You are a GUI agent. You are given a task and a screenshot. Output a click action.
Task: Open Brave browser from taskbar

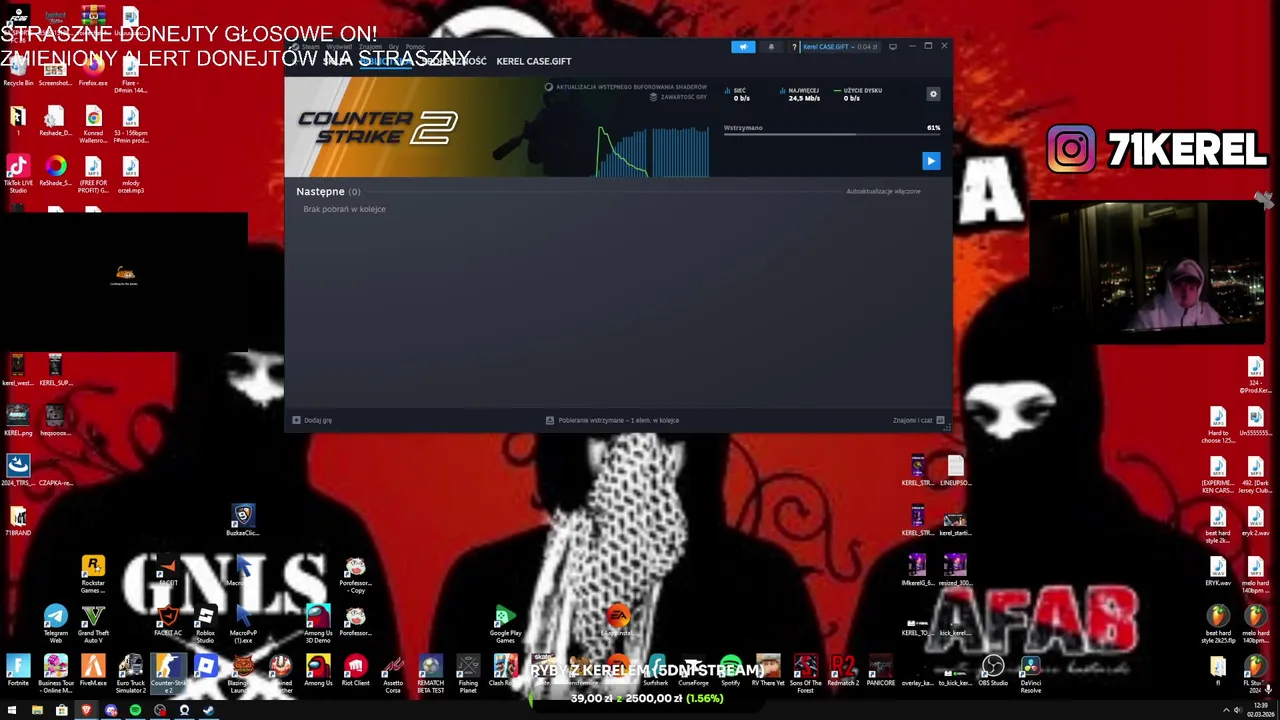(x=86, y=710)
